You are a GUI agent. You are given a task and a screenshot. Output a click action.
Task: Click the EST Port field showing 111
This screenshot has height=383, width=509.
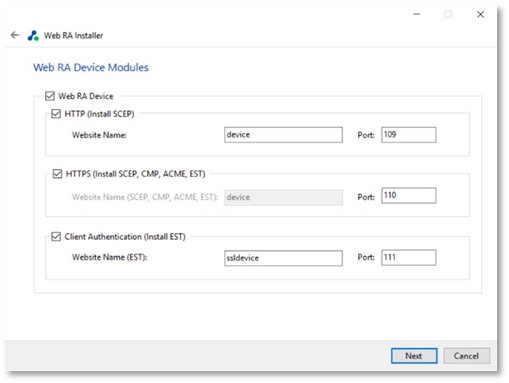point(409,258)
